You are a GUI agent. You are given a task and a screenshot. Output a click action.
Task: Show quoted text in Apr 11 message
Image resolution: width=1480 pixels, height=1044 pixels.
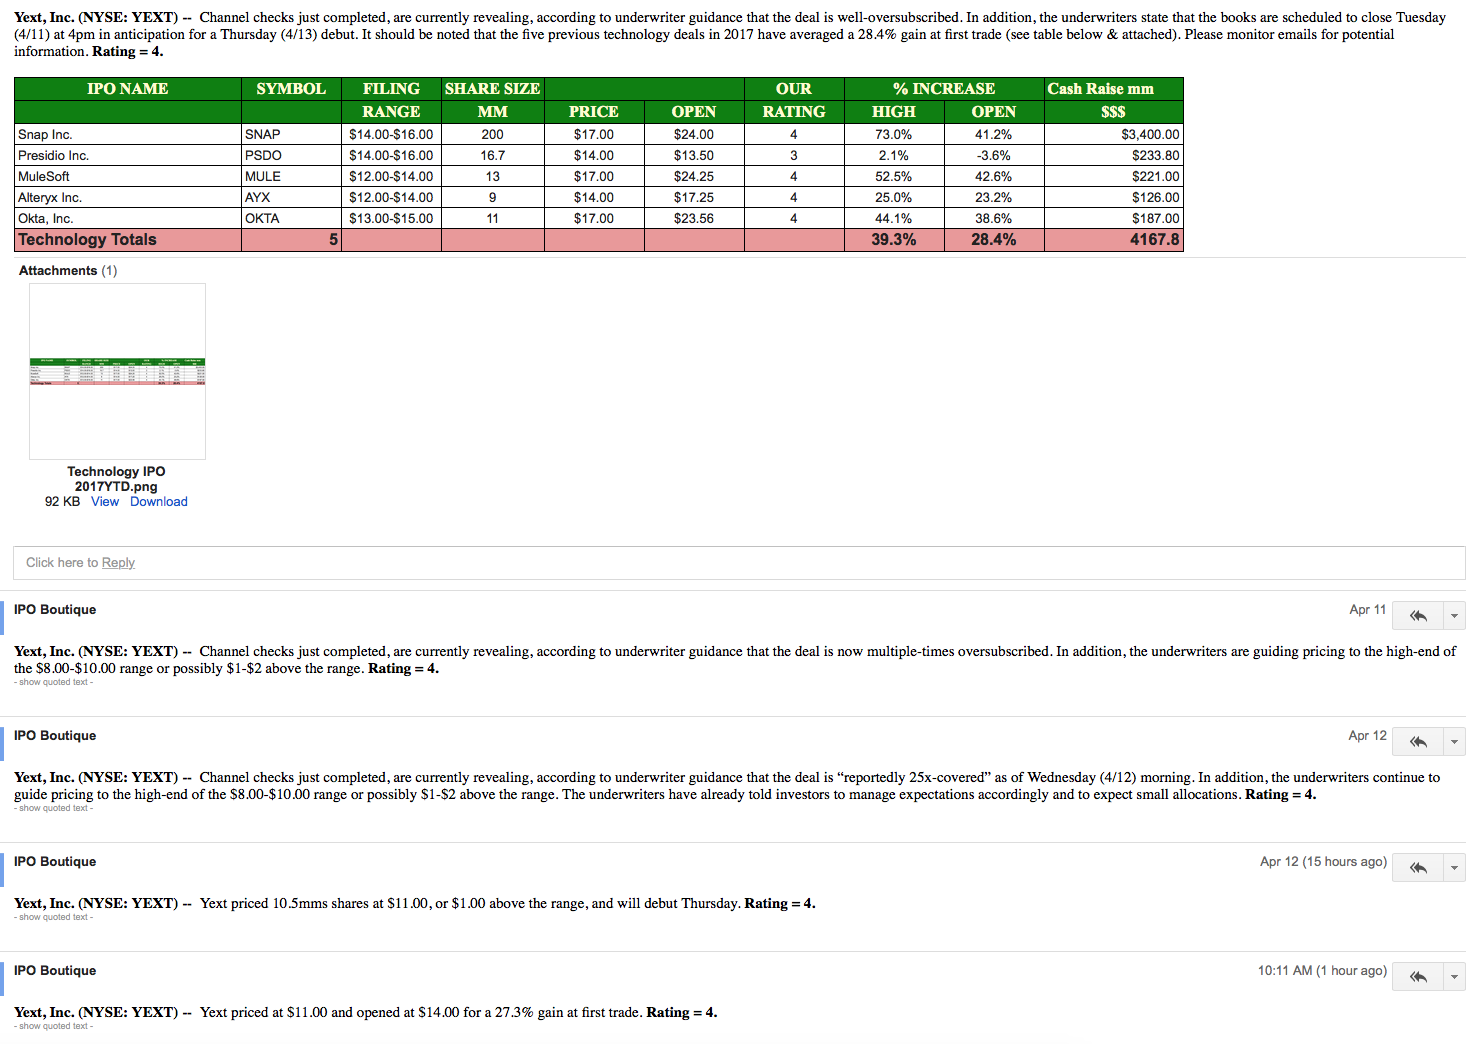pyautogui.click(x=54, y=682)
